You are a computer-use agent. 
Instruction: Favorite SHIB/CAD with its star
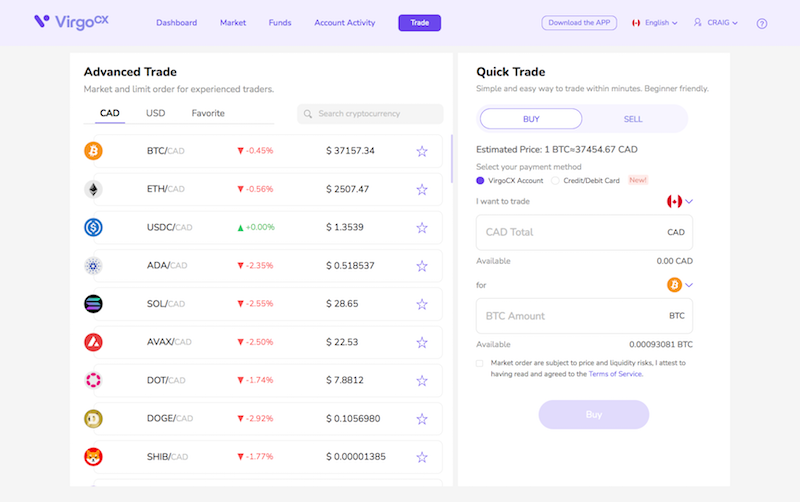coord(422,457)
